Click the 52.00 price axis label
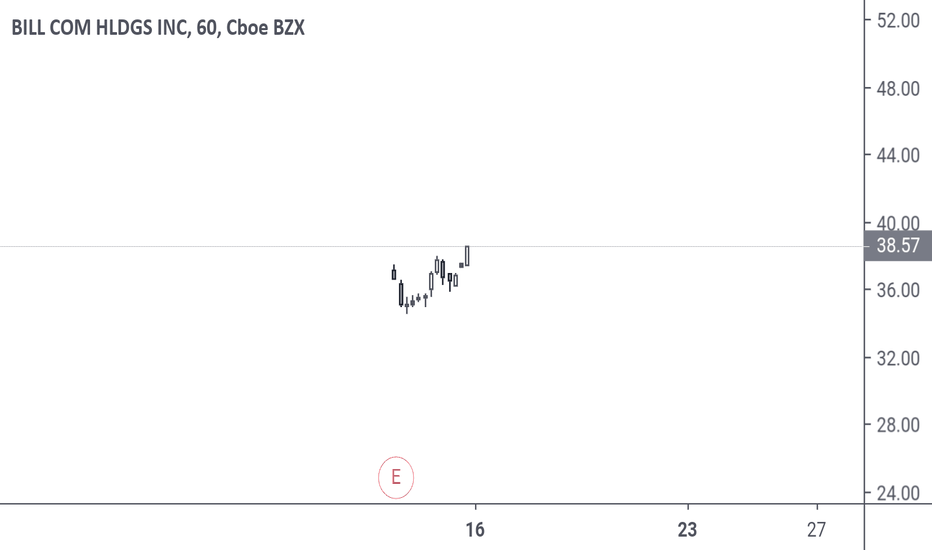Screen dimensions: 932x550 pyautogui.click(x=898, y=20)
